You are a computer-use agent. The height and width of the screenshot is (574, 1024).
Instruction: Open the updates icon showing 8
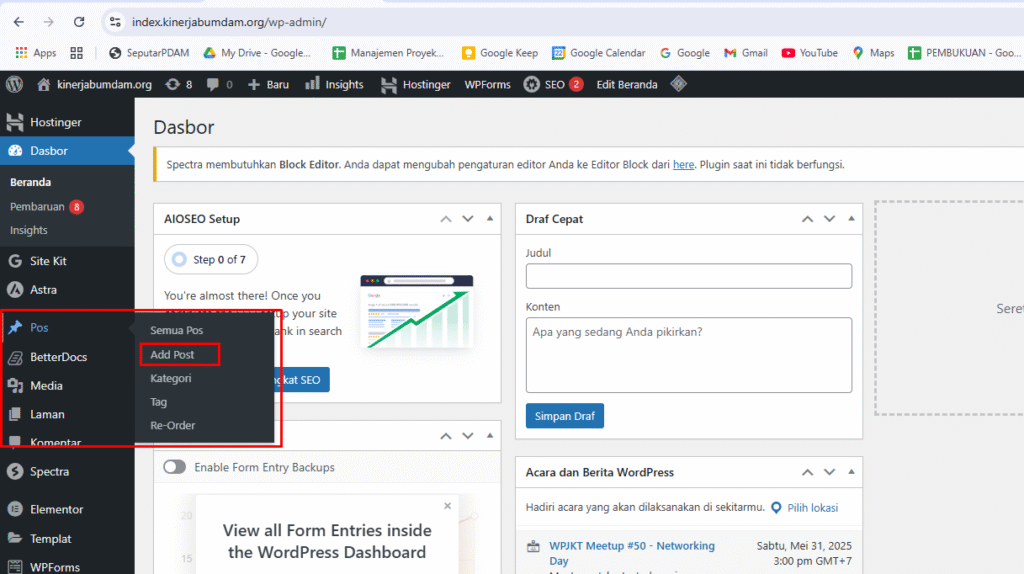[178, 85]
